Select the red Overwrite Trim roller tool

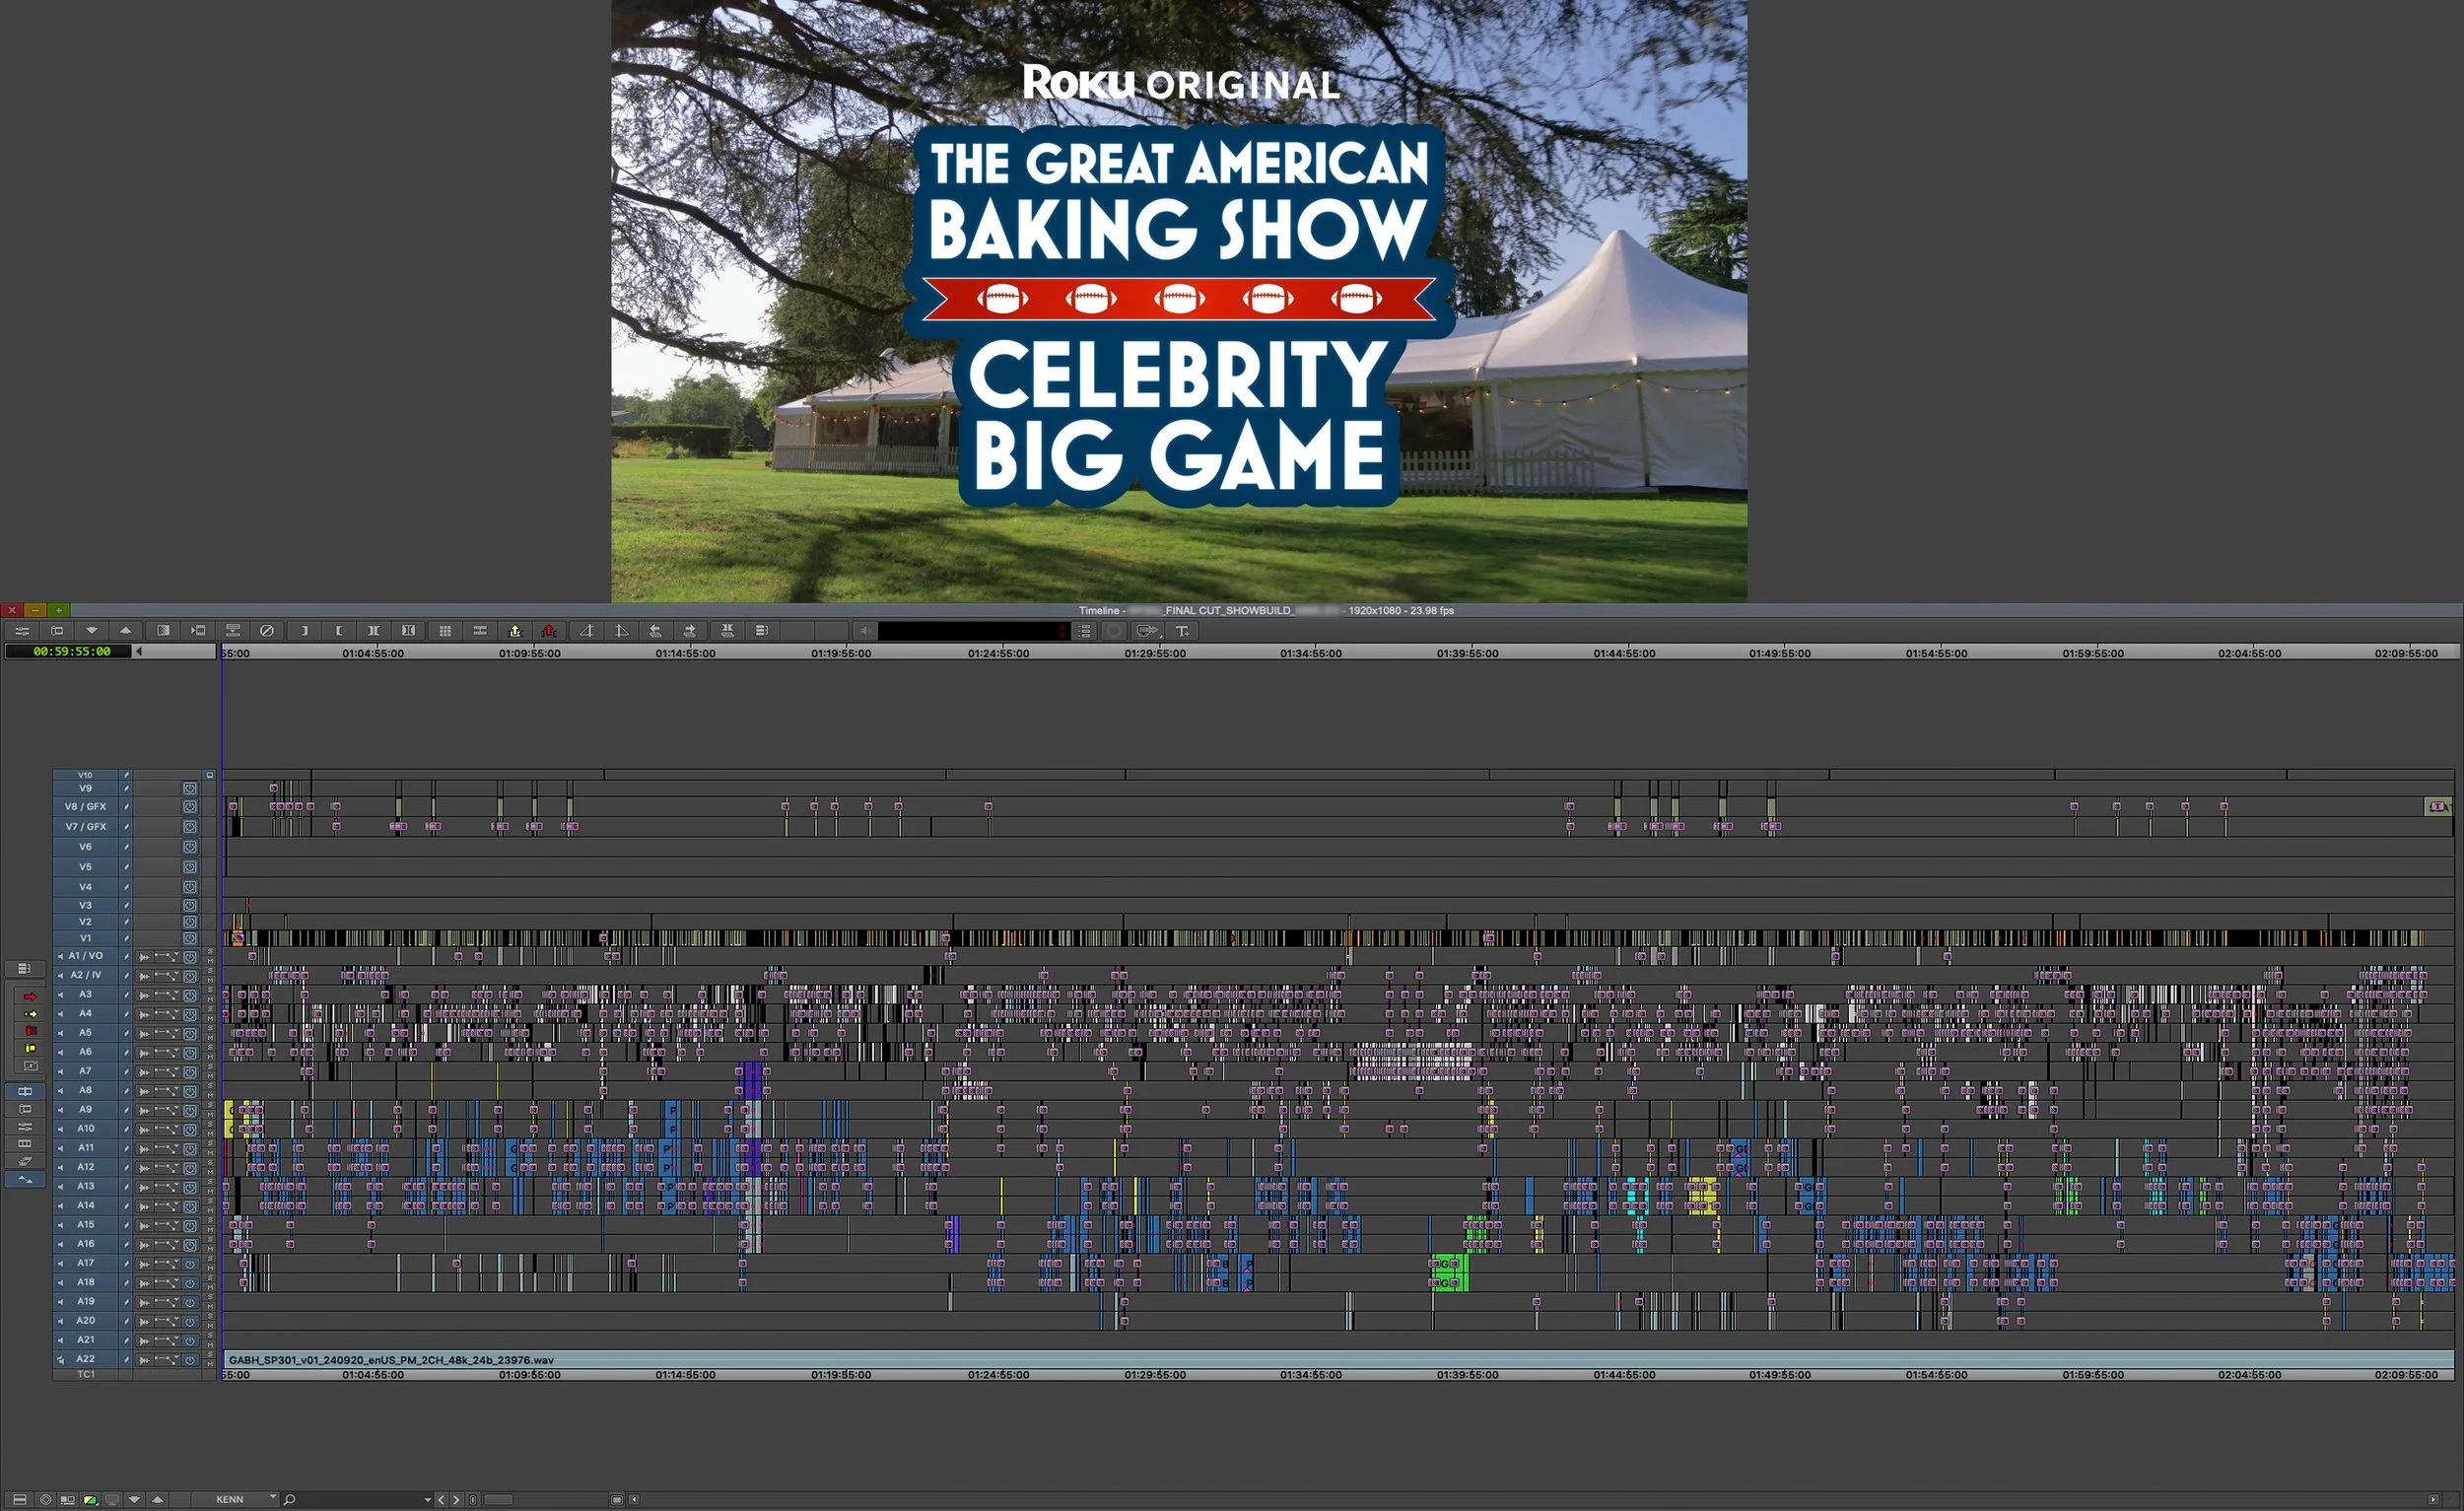click(x=31, y=1031)
